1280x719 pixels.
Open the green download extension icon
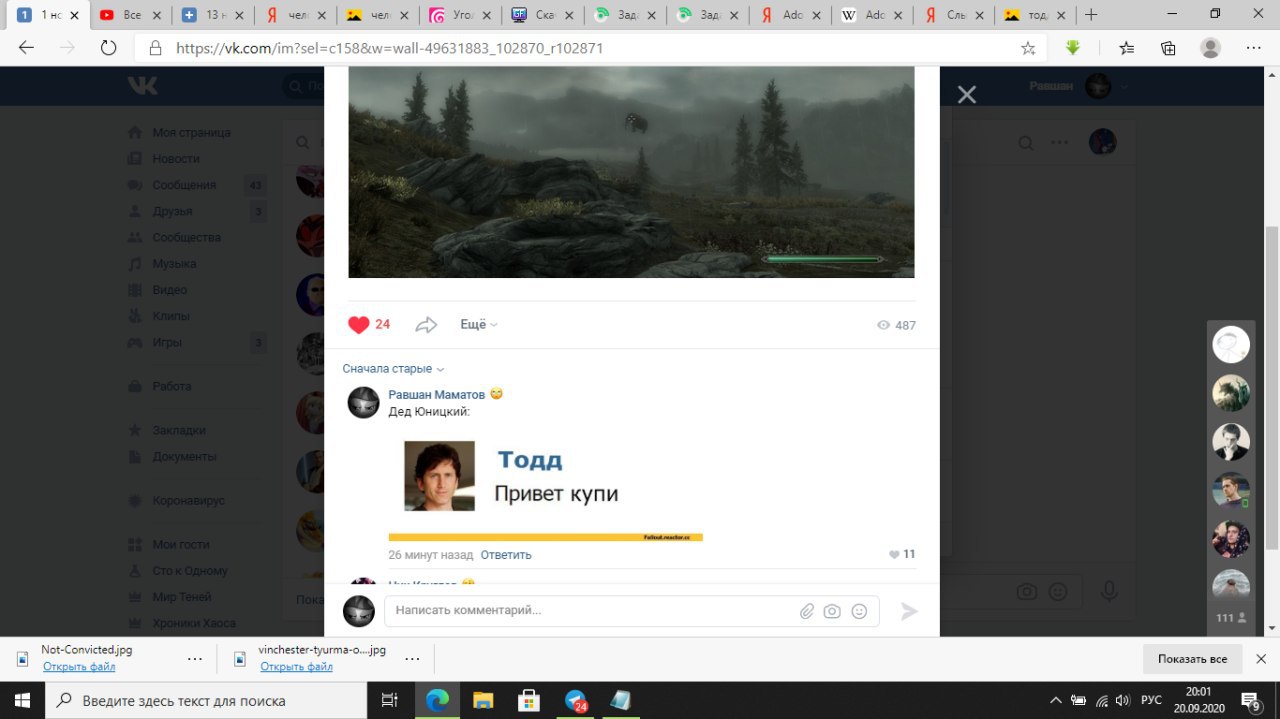(1073, 48)
